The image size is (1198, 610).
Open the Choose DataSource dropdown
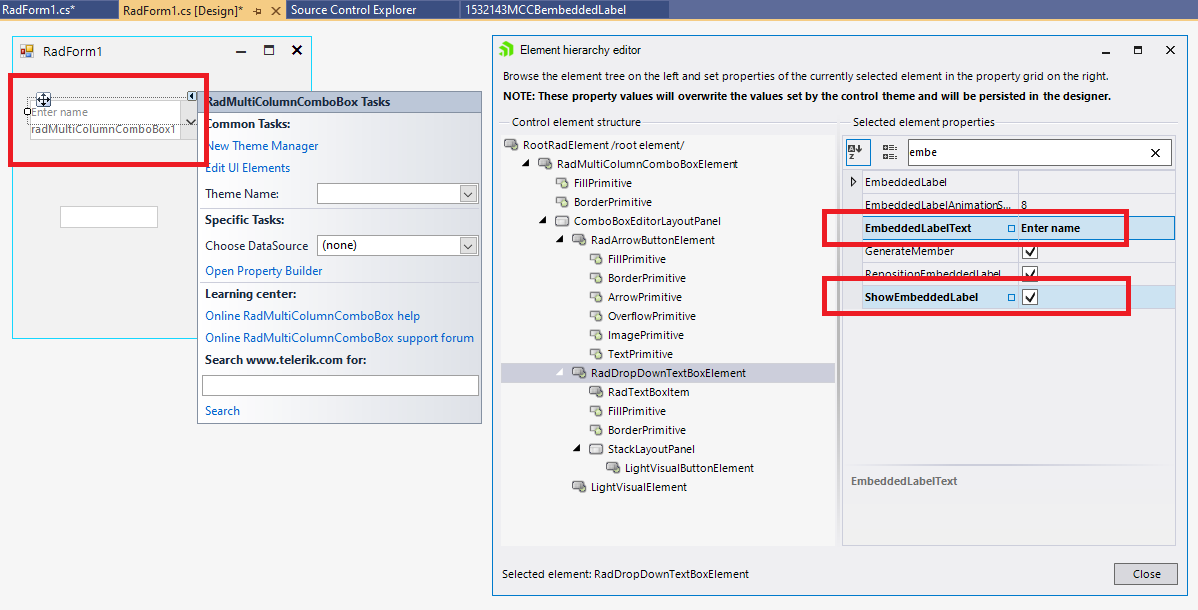[x=469, y=246]
